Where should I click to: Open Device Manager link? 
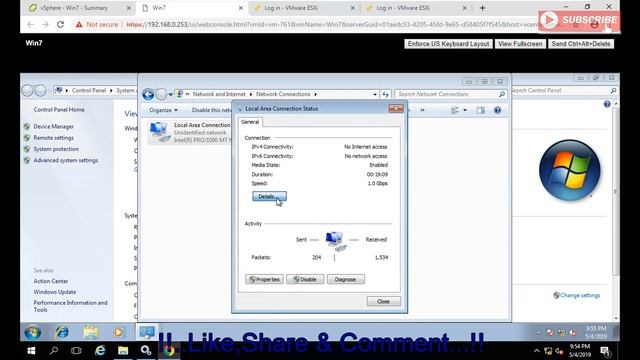[x=53, y=127]
